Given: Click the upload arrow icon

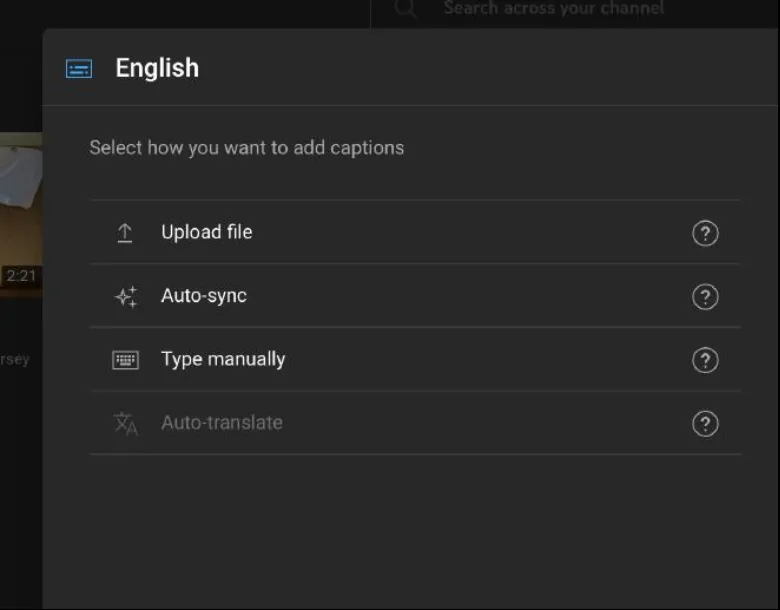Looking at the screenshot, I should click(125, 233).
